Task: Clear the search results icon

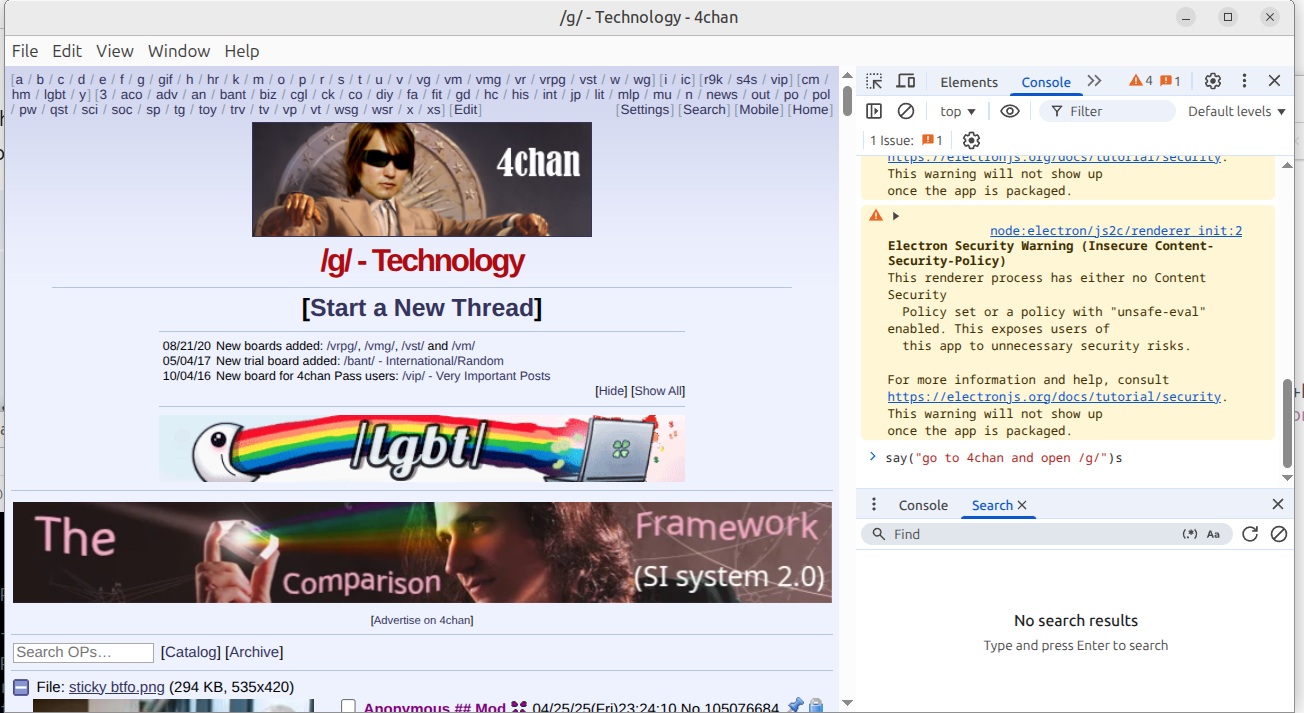Action: pos(1278,534)
